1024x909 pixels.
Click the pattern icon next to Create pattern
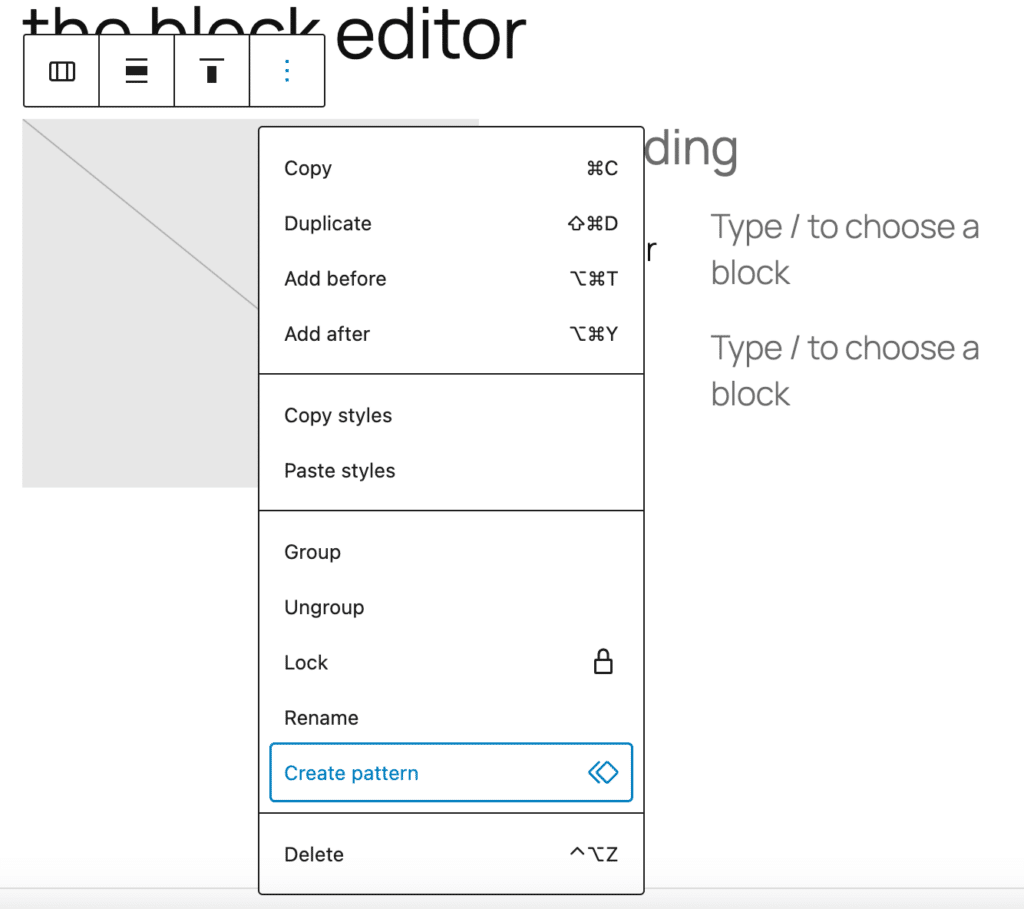[x=603, y=772]
